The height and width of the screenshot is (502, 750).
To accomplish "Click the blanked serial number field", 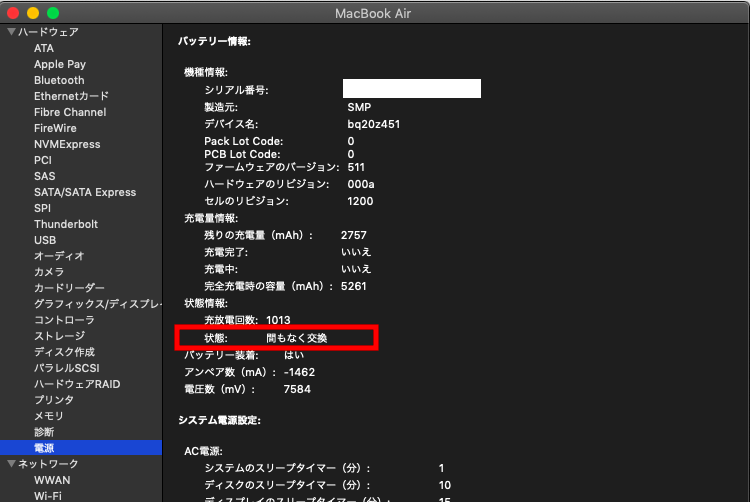I will click(412, 88).
